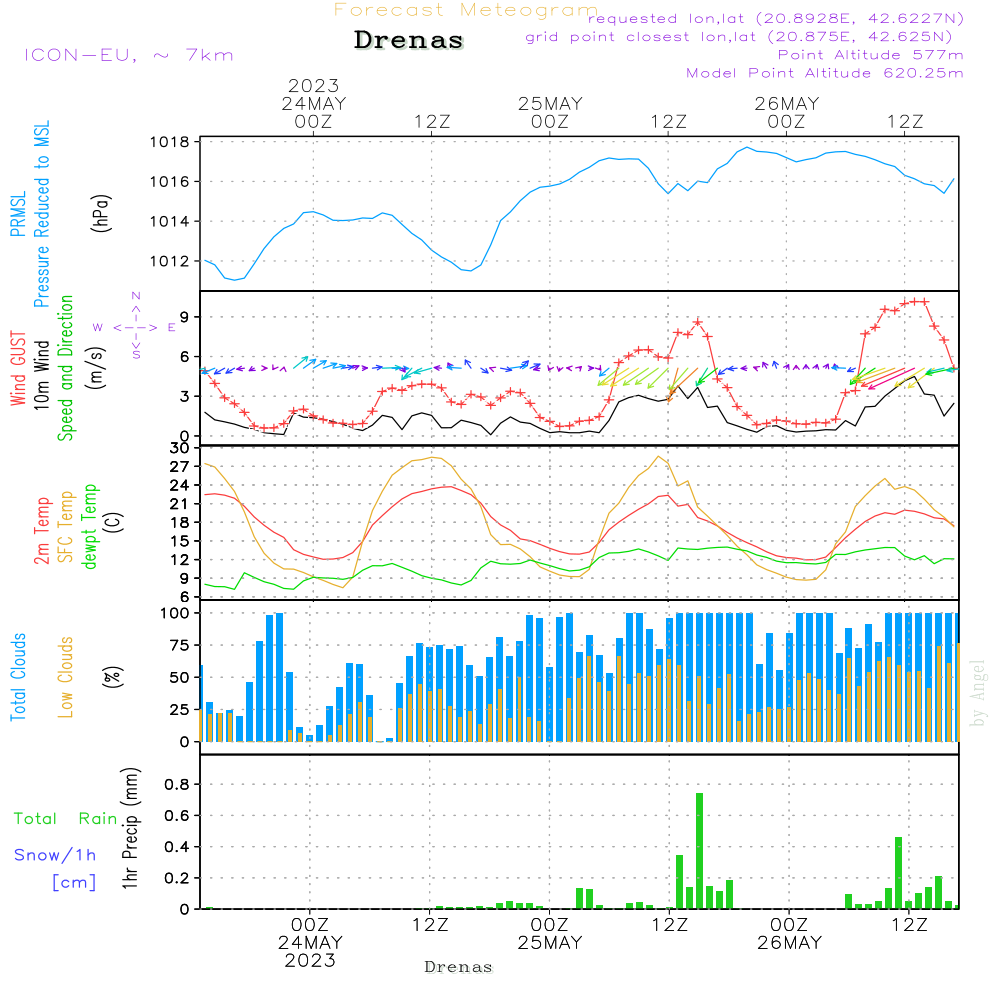The width and height of the screenshot is (1000, 1000).
Task: Click the 'Wind GUST' legend label
Action: 18,368
